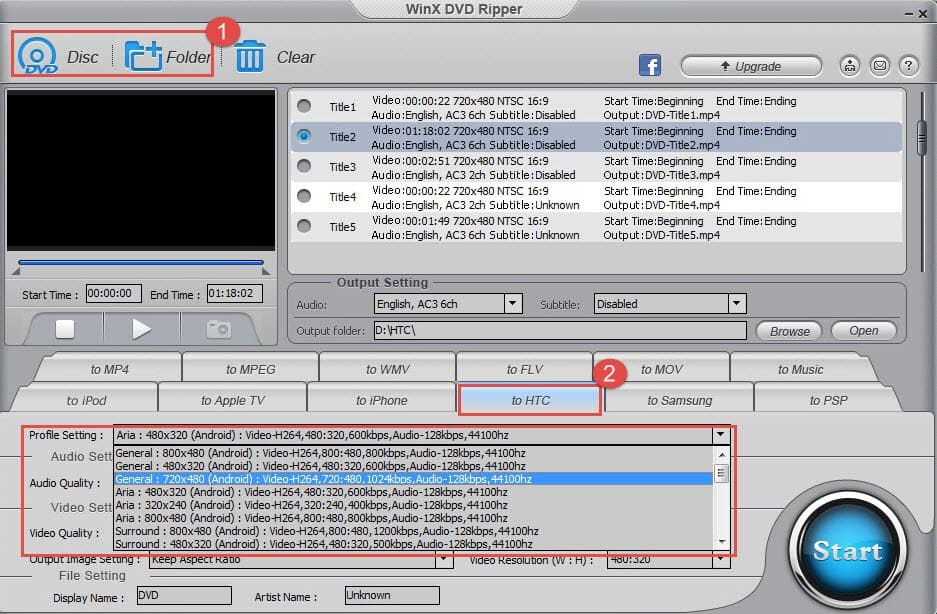Switch to the to Samsung tab

(x=679, y=401)
